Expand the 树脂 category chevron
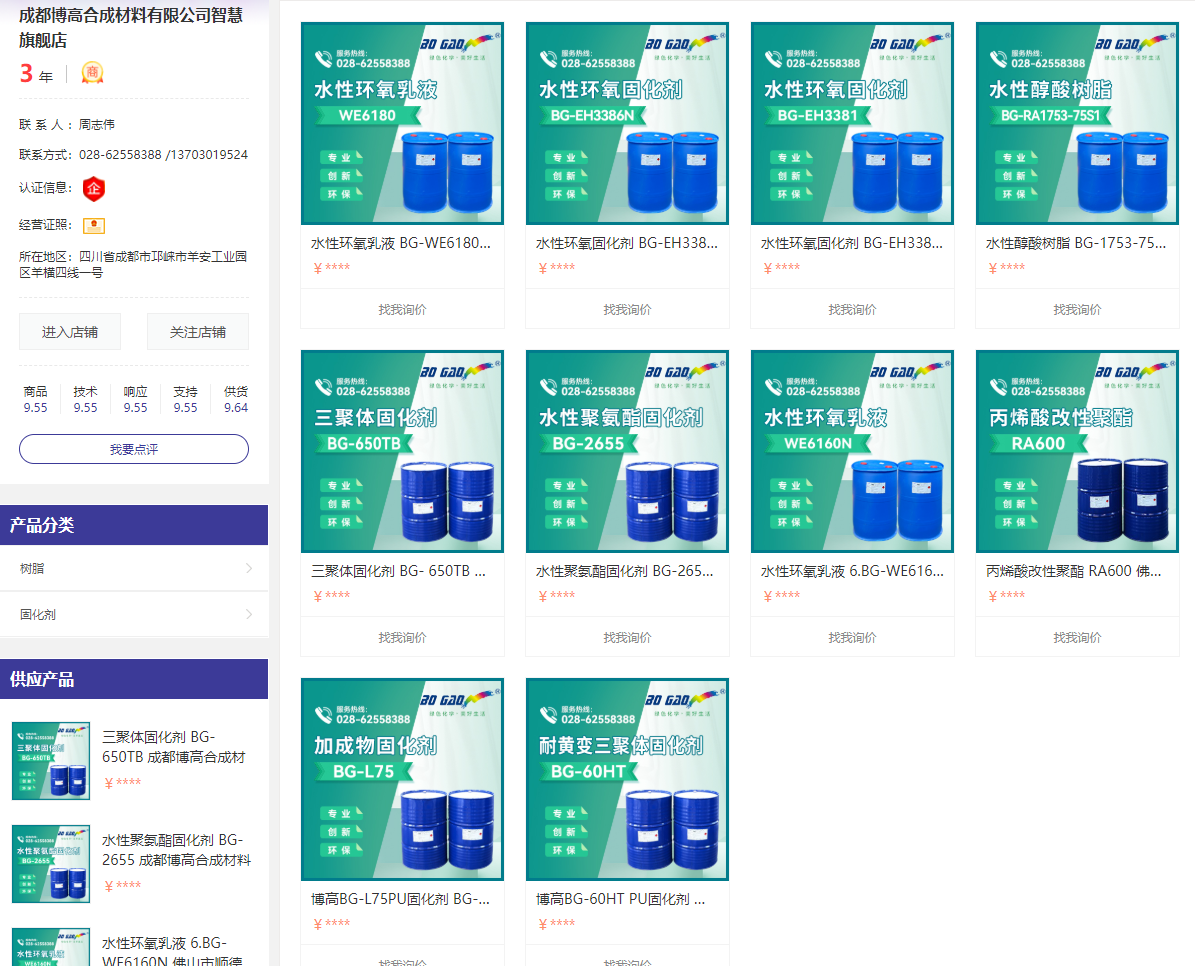This screenshot has height=966, width=1195. [249, 568]
